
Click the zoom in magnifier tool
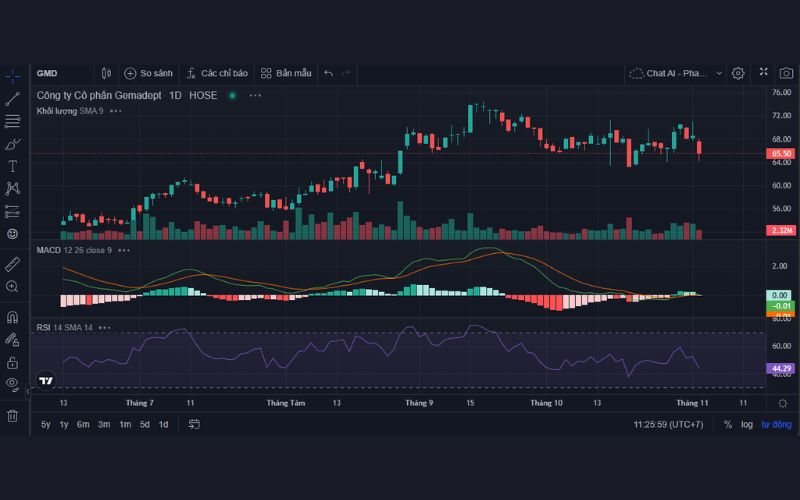13,287
